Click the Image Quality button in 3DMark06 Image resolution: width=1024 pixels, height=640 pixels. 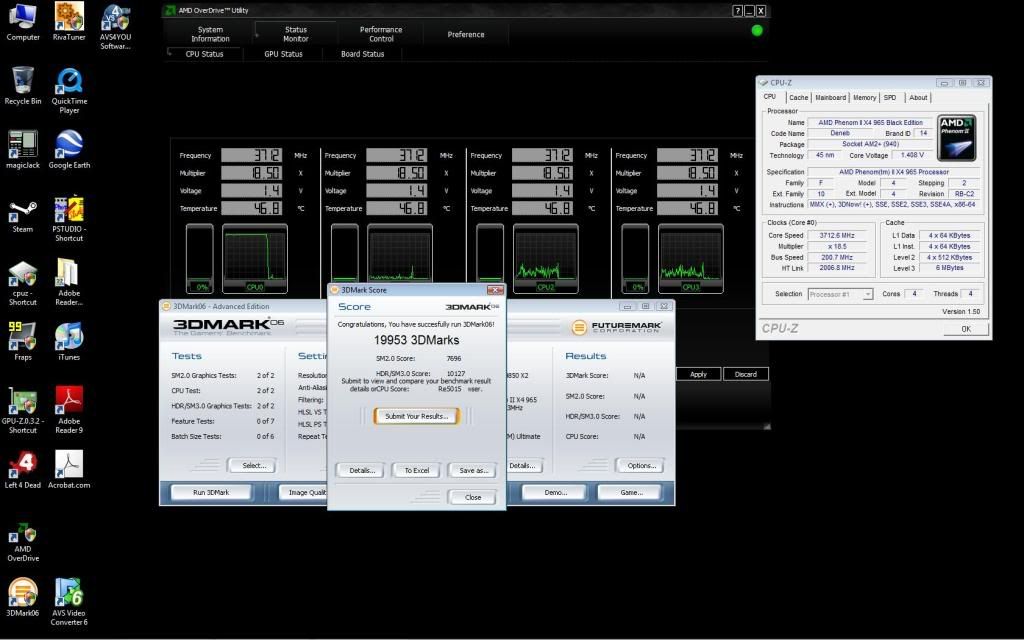pos(303,492)
